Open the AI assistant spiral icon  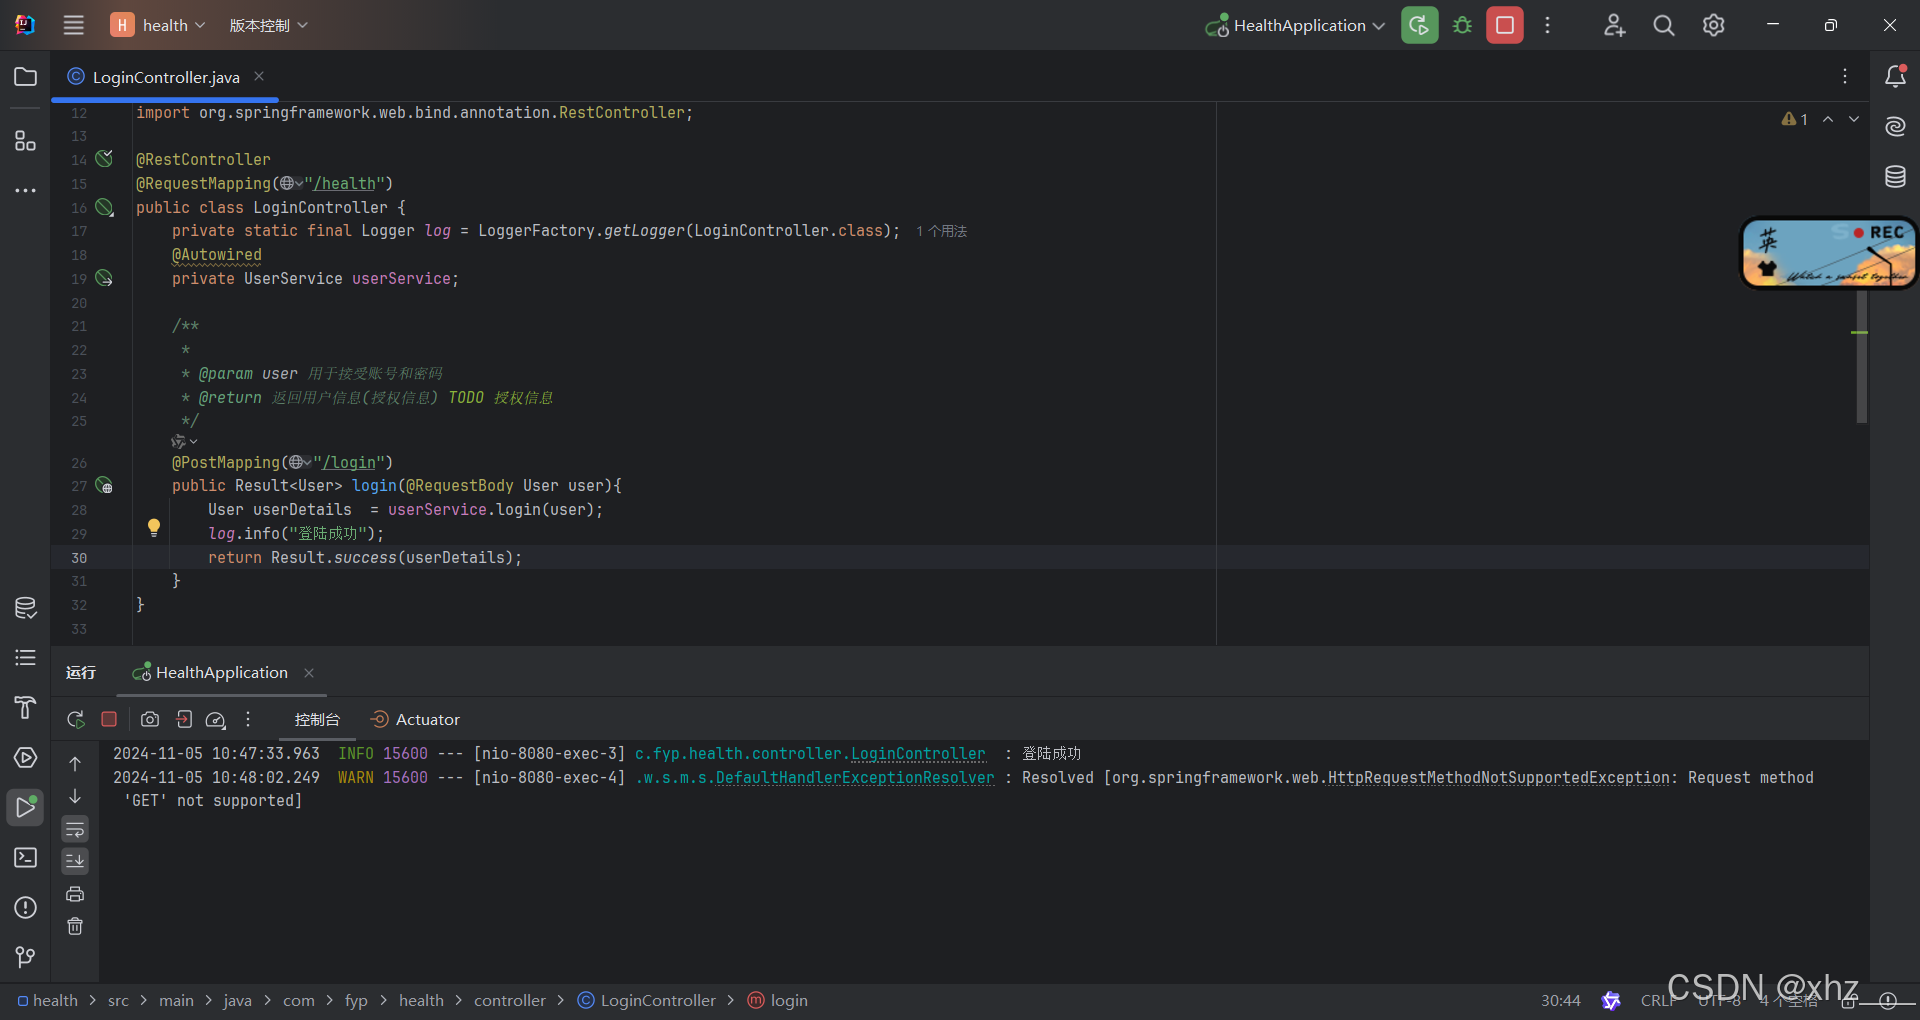coord(1895,126)
